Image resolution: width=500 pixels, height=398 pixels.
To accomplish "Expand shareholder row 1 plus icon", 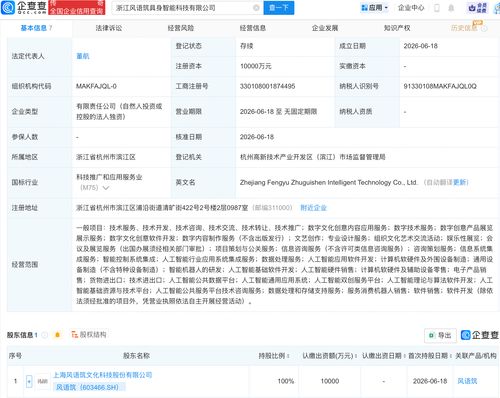I will [29, 381].
